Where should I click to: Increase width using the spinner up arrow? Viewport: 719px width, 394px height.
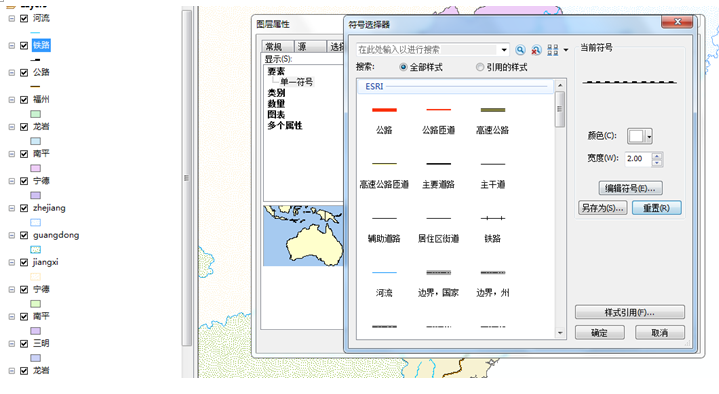click(657, 155)
